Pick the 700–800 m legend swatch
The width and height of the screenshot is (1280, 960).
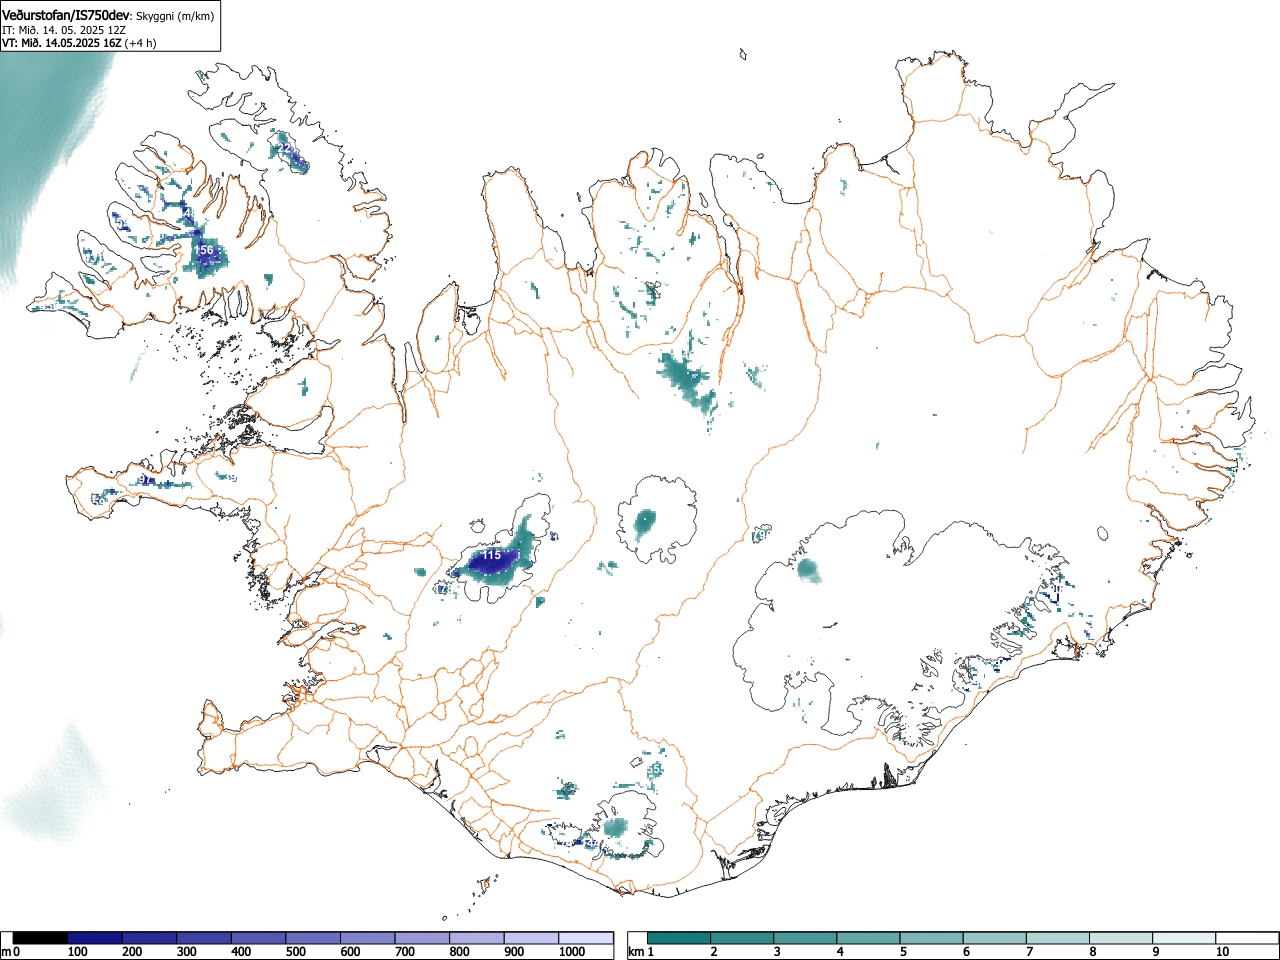tap(422, 938)
